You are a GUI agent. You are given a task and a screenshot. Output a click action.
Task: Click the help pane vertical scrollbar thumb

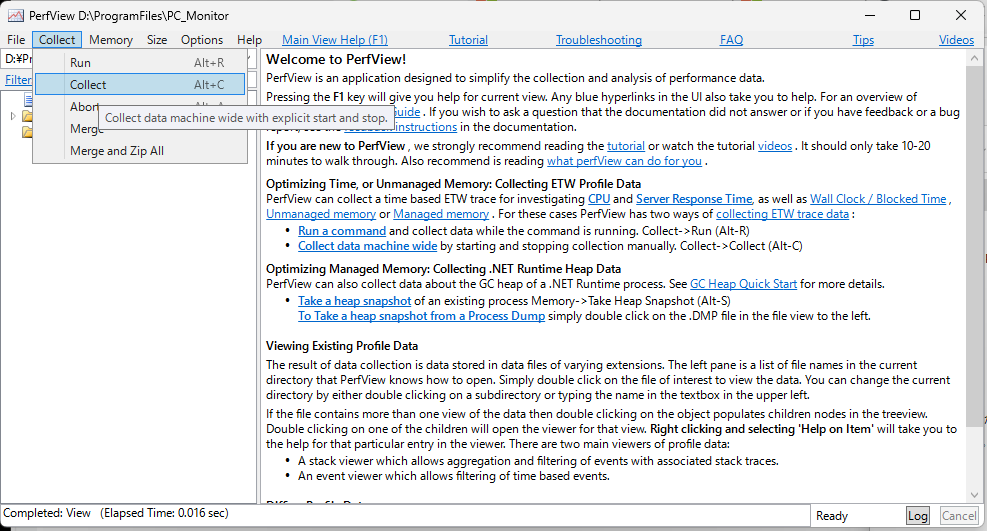pyautogui.click(x=974, y=247)
